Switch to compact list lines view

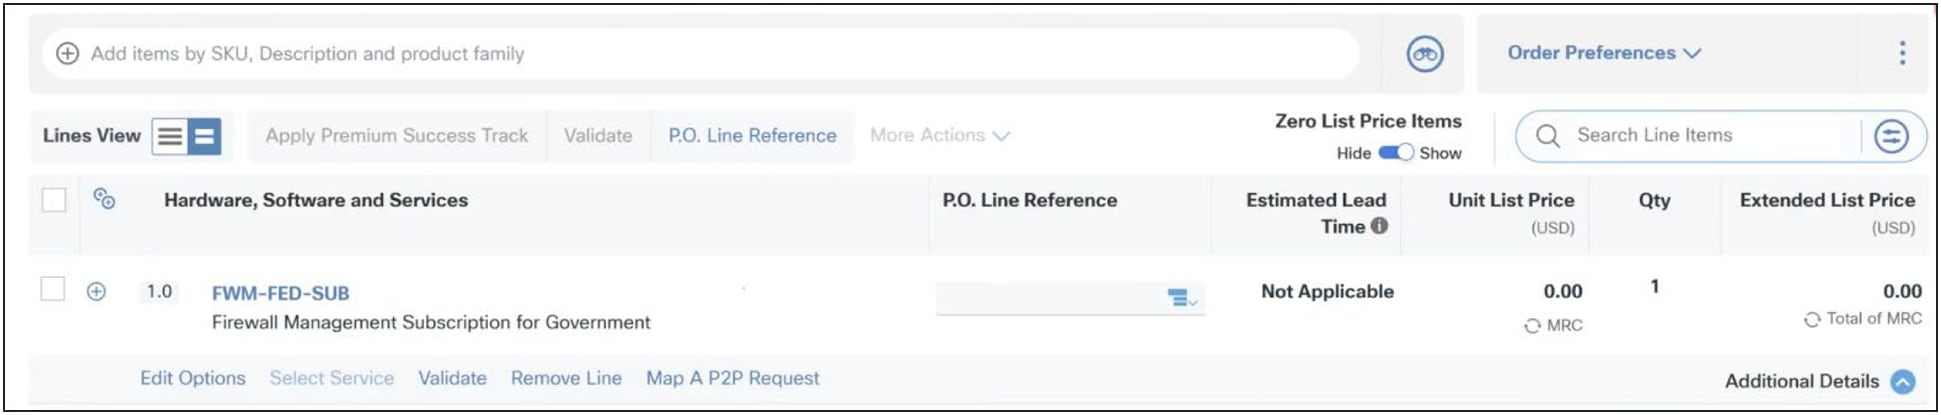(x=170, y=136)
